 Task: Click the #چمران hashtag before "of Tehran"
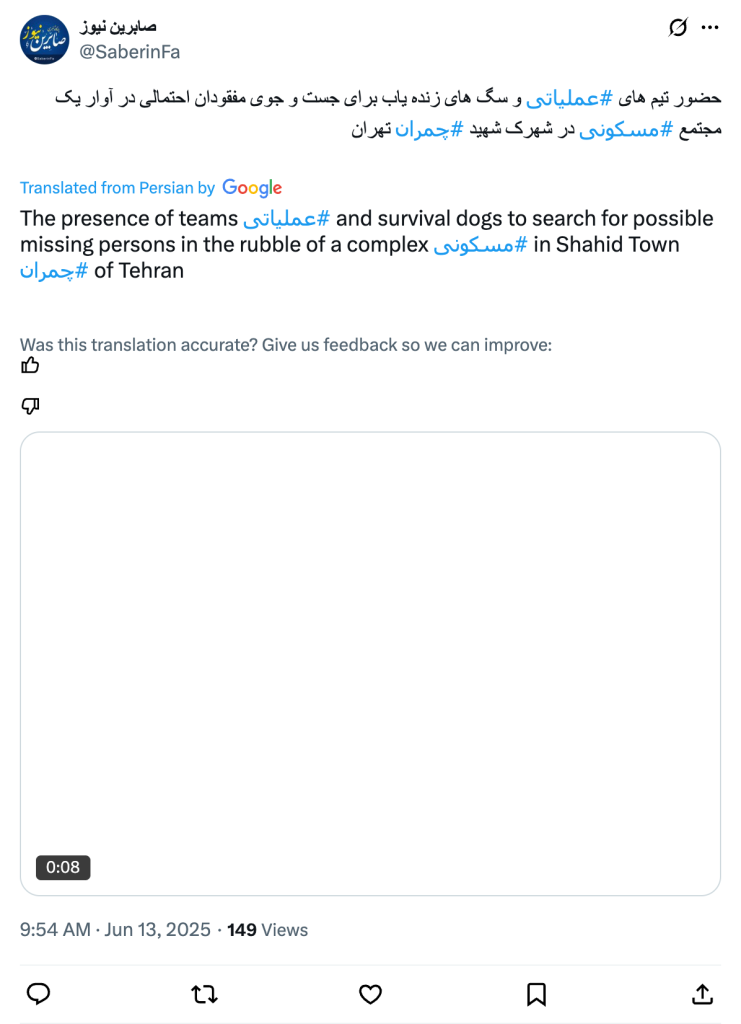click(54, 271)
